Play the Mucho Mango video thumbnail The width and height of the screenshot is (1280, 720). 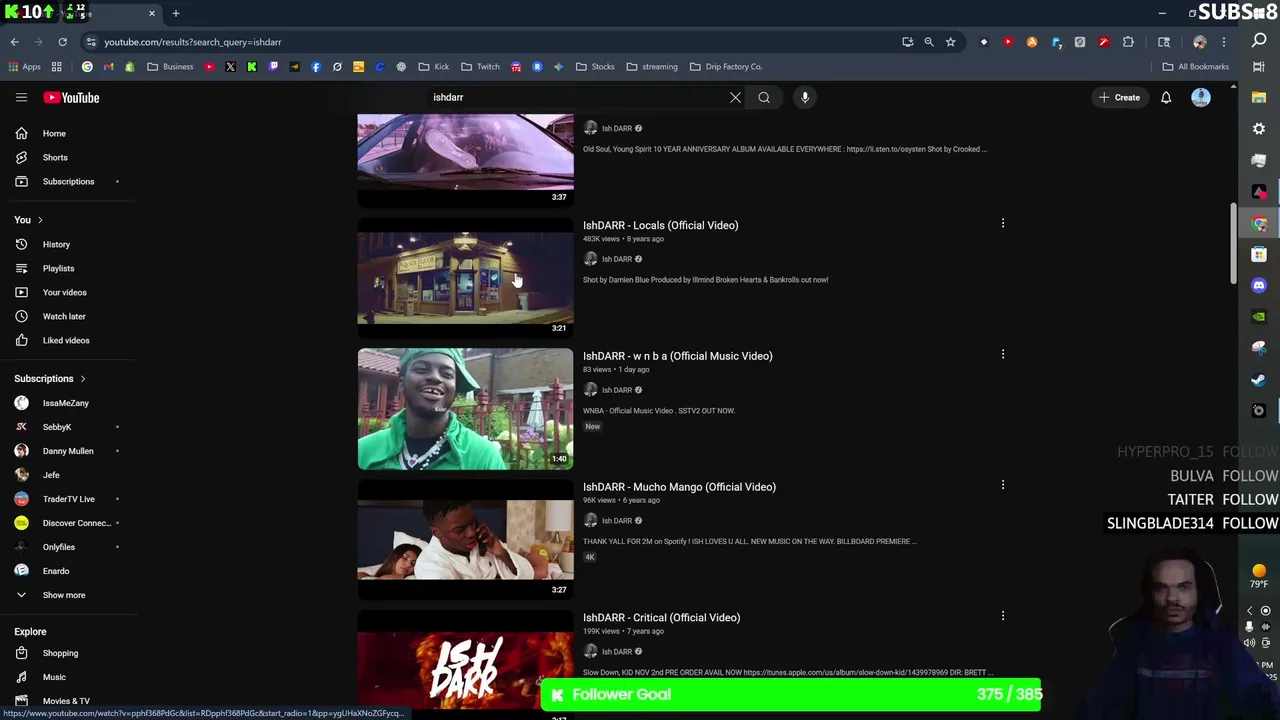click(x=465, y=540)
